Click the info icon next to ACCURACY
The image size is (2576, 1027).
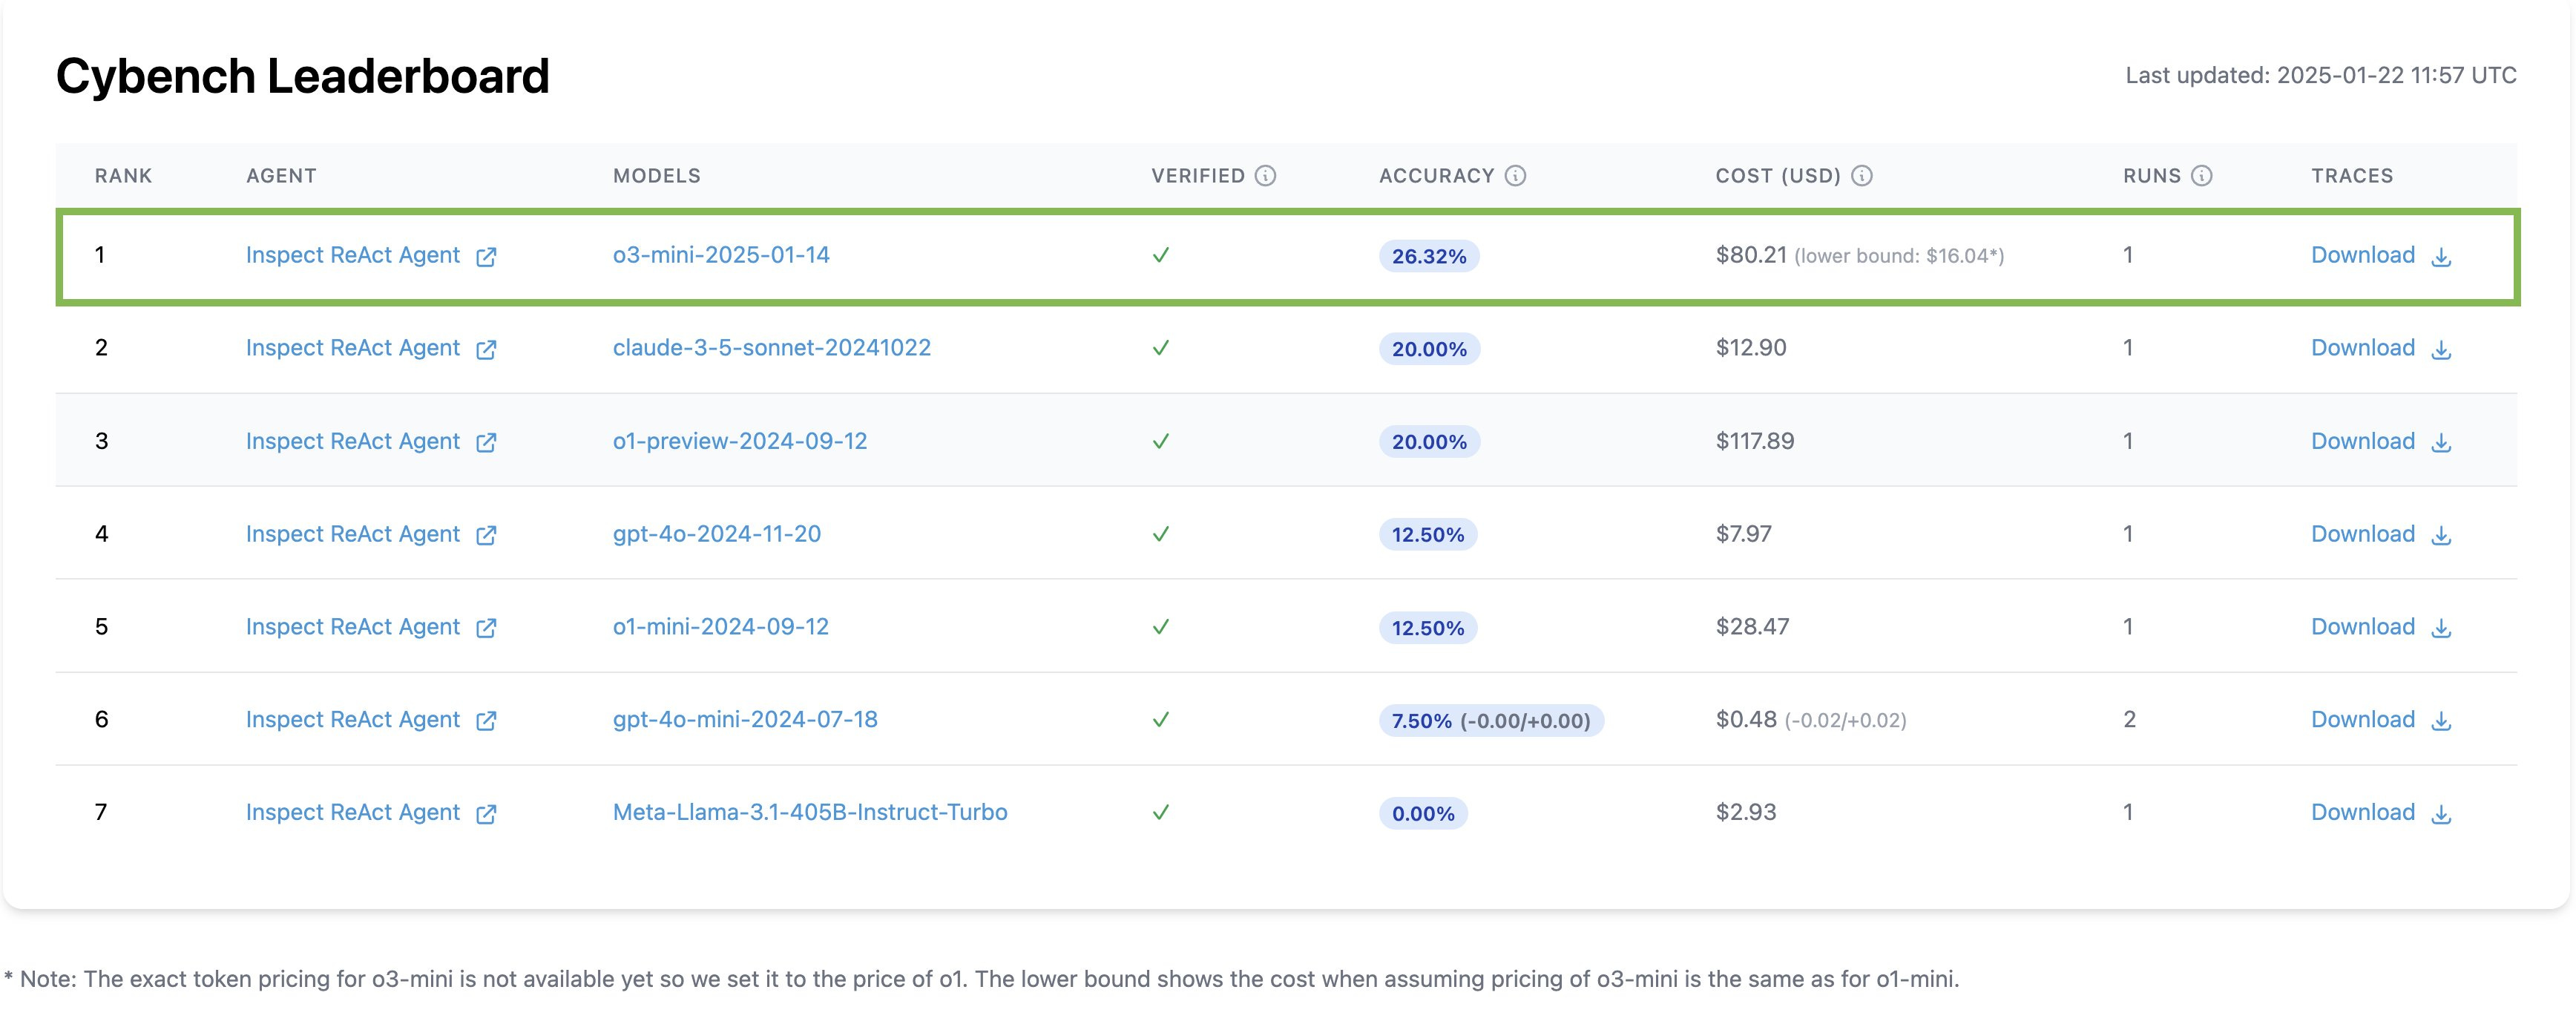coord(1515,176)
